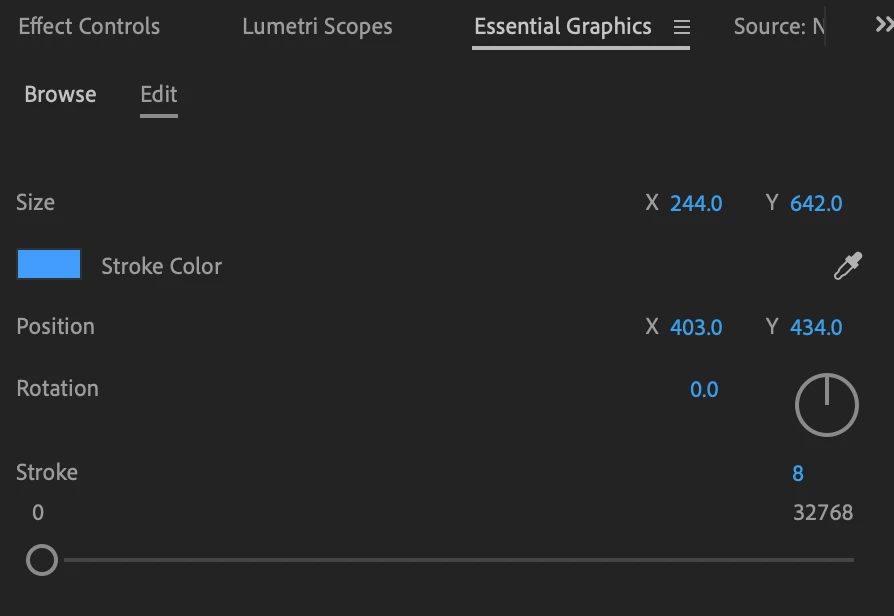Image resolution: width=894 pixels, height=616 pixels.
Task: Select the Essential Graphics tab
Action: point(562,27)
